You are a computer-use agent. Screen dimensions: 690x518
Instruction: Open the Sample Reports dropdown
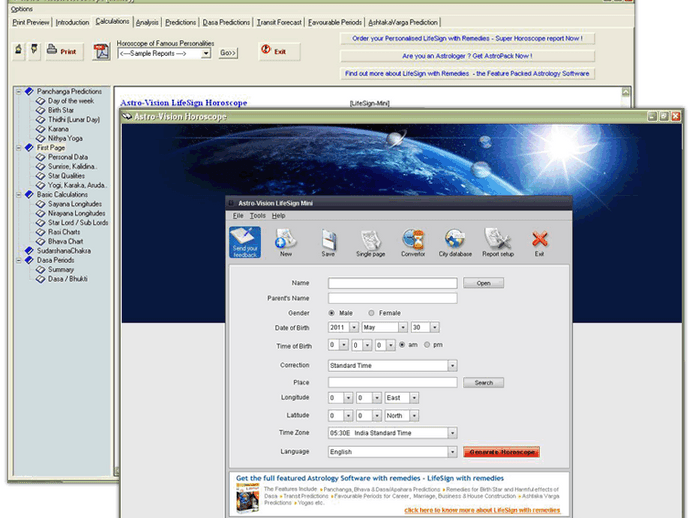point(206,53)
